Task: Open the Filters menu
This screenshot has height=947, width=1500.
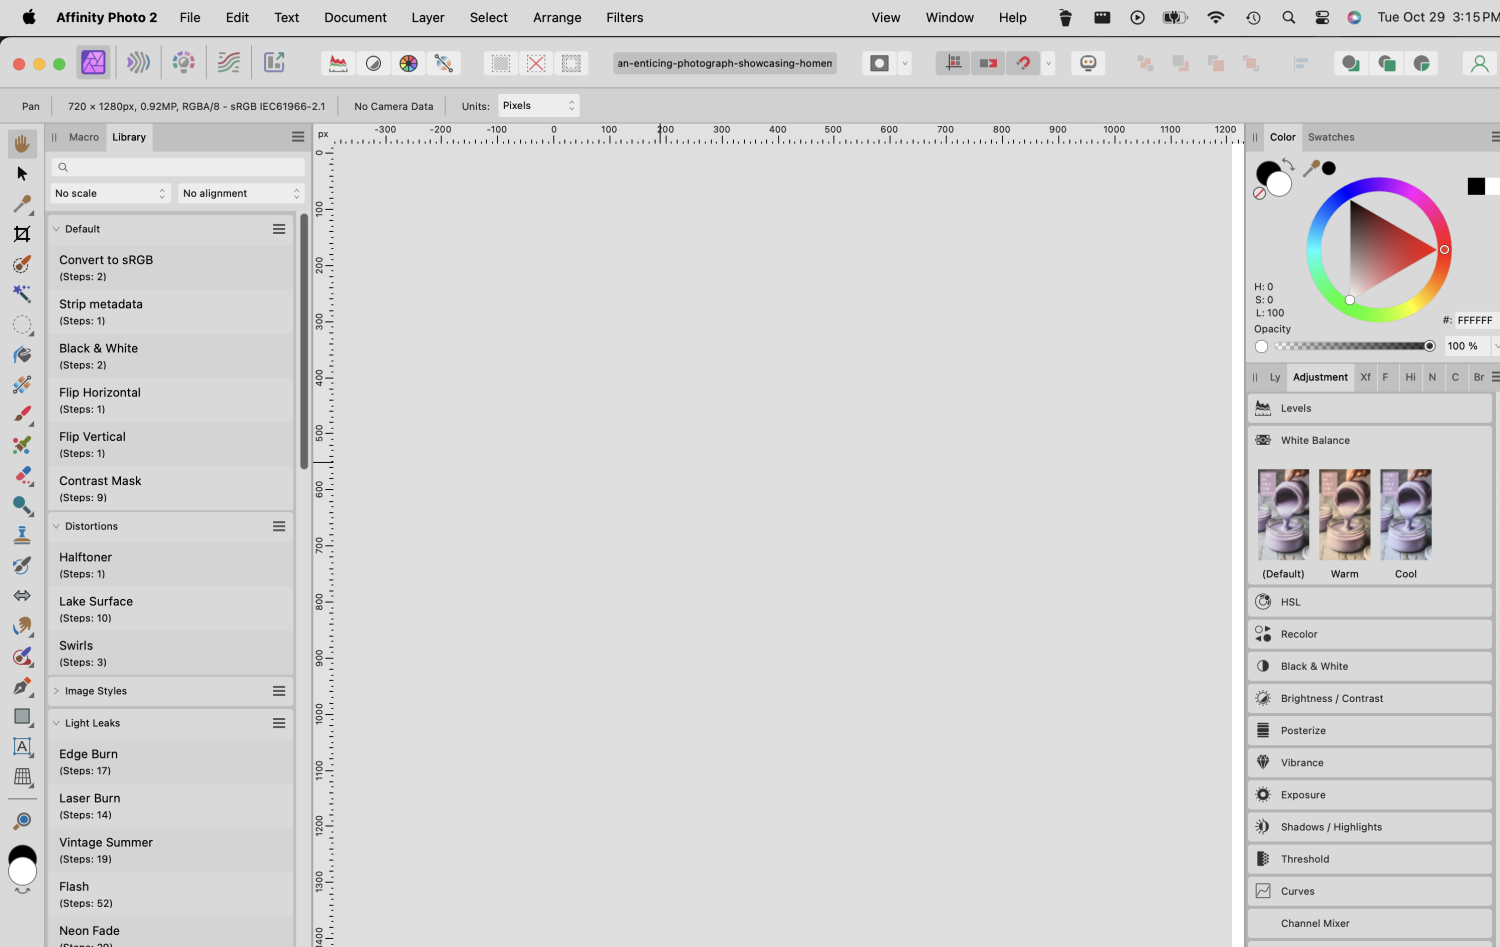Action: 624,17
